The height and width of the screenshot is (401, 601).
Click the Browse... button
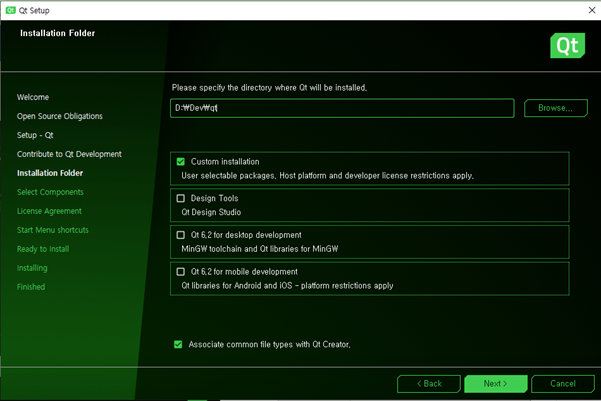pyautogui.click(x=556, y=108)
